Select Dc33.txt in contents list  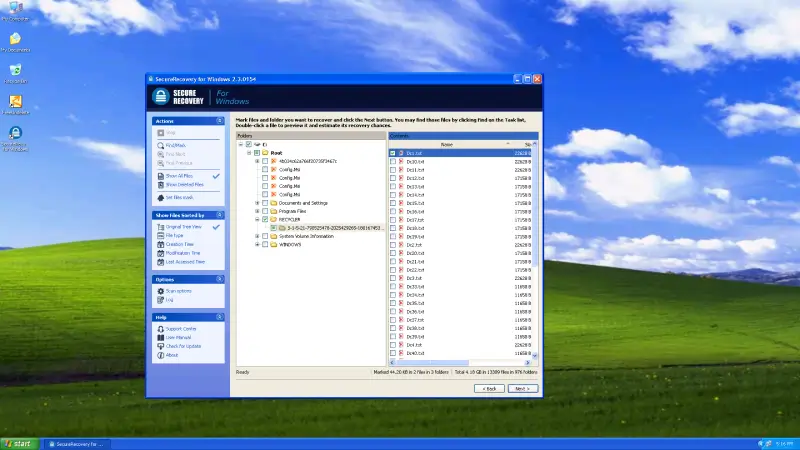click(415, 287)
